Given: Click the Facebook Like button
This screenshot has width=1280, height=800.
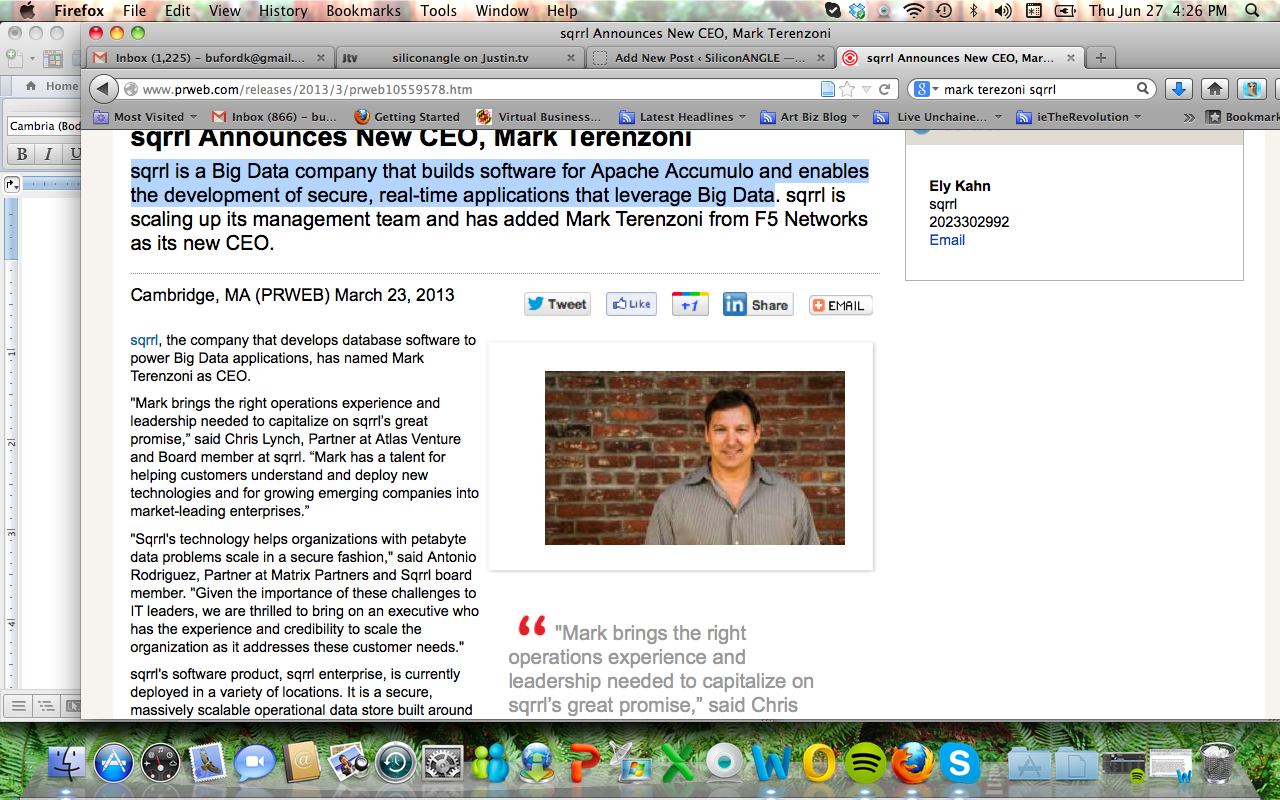Looking at the screenshot, I should pos(631,304).
